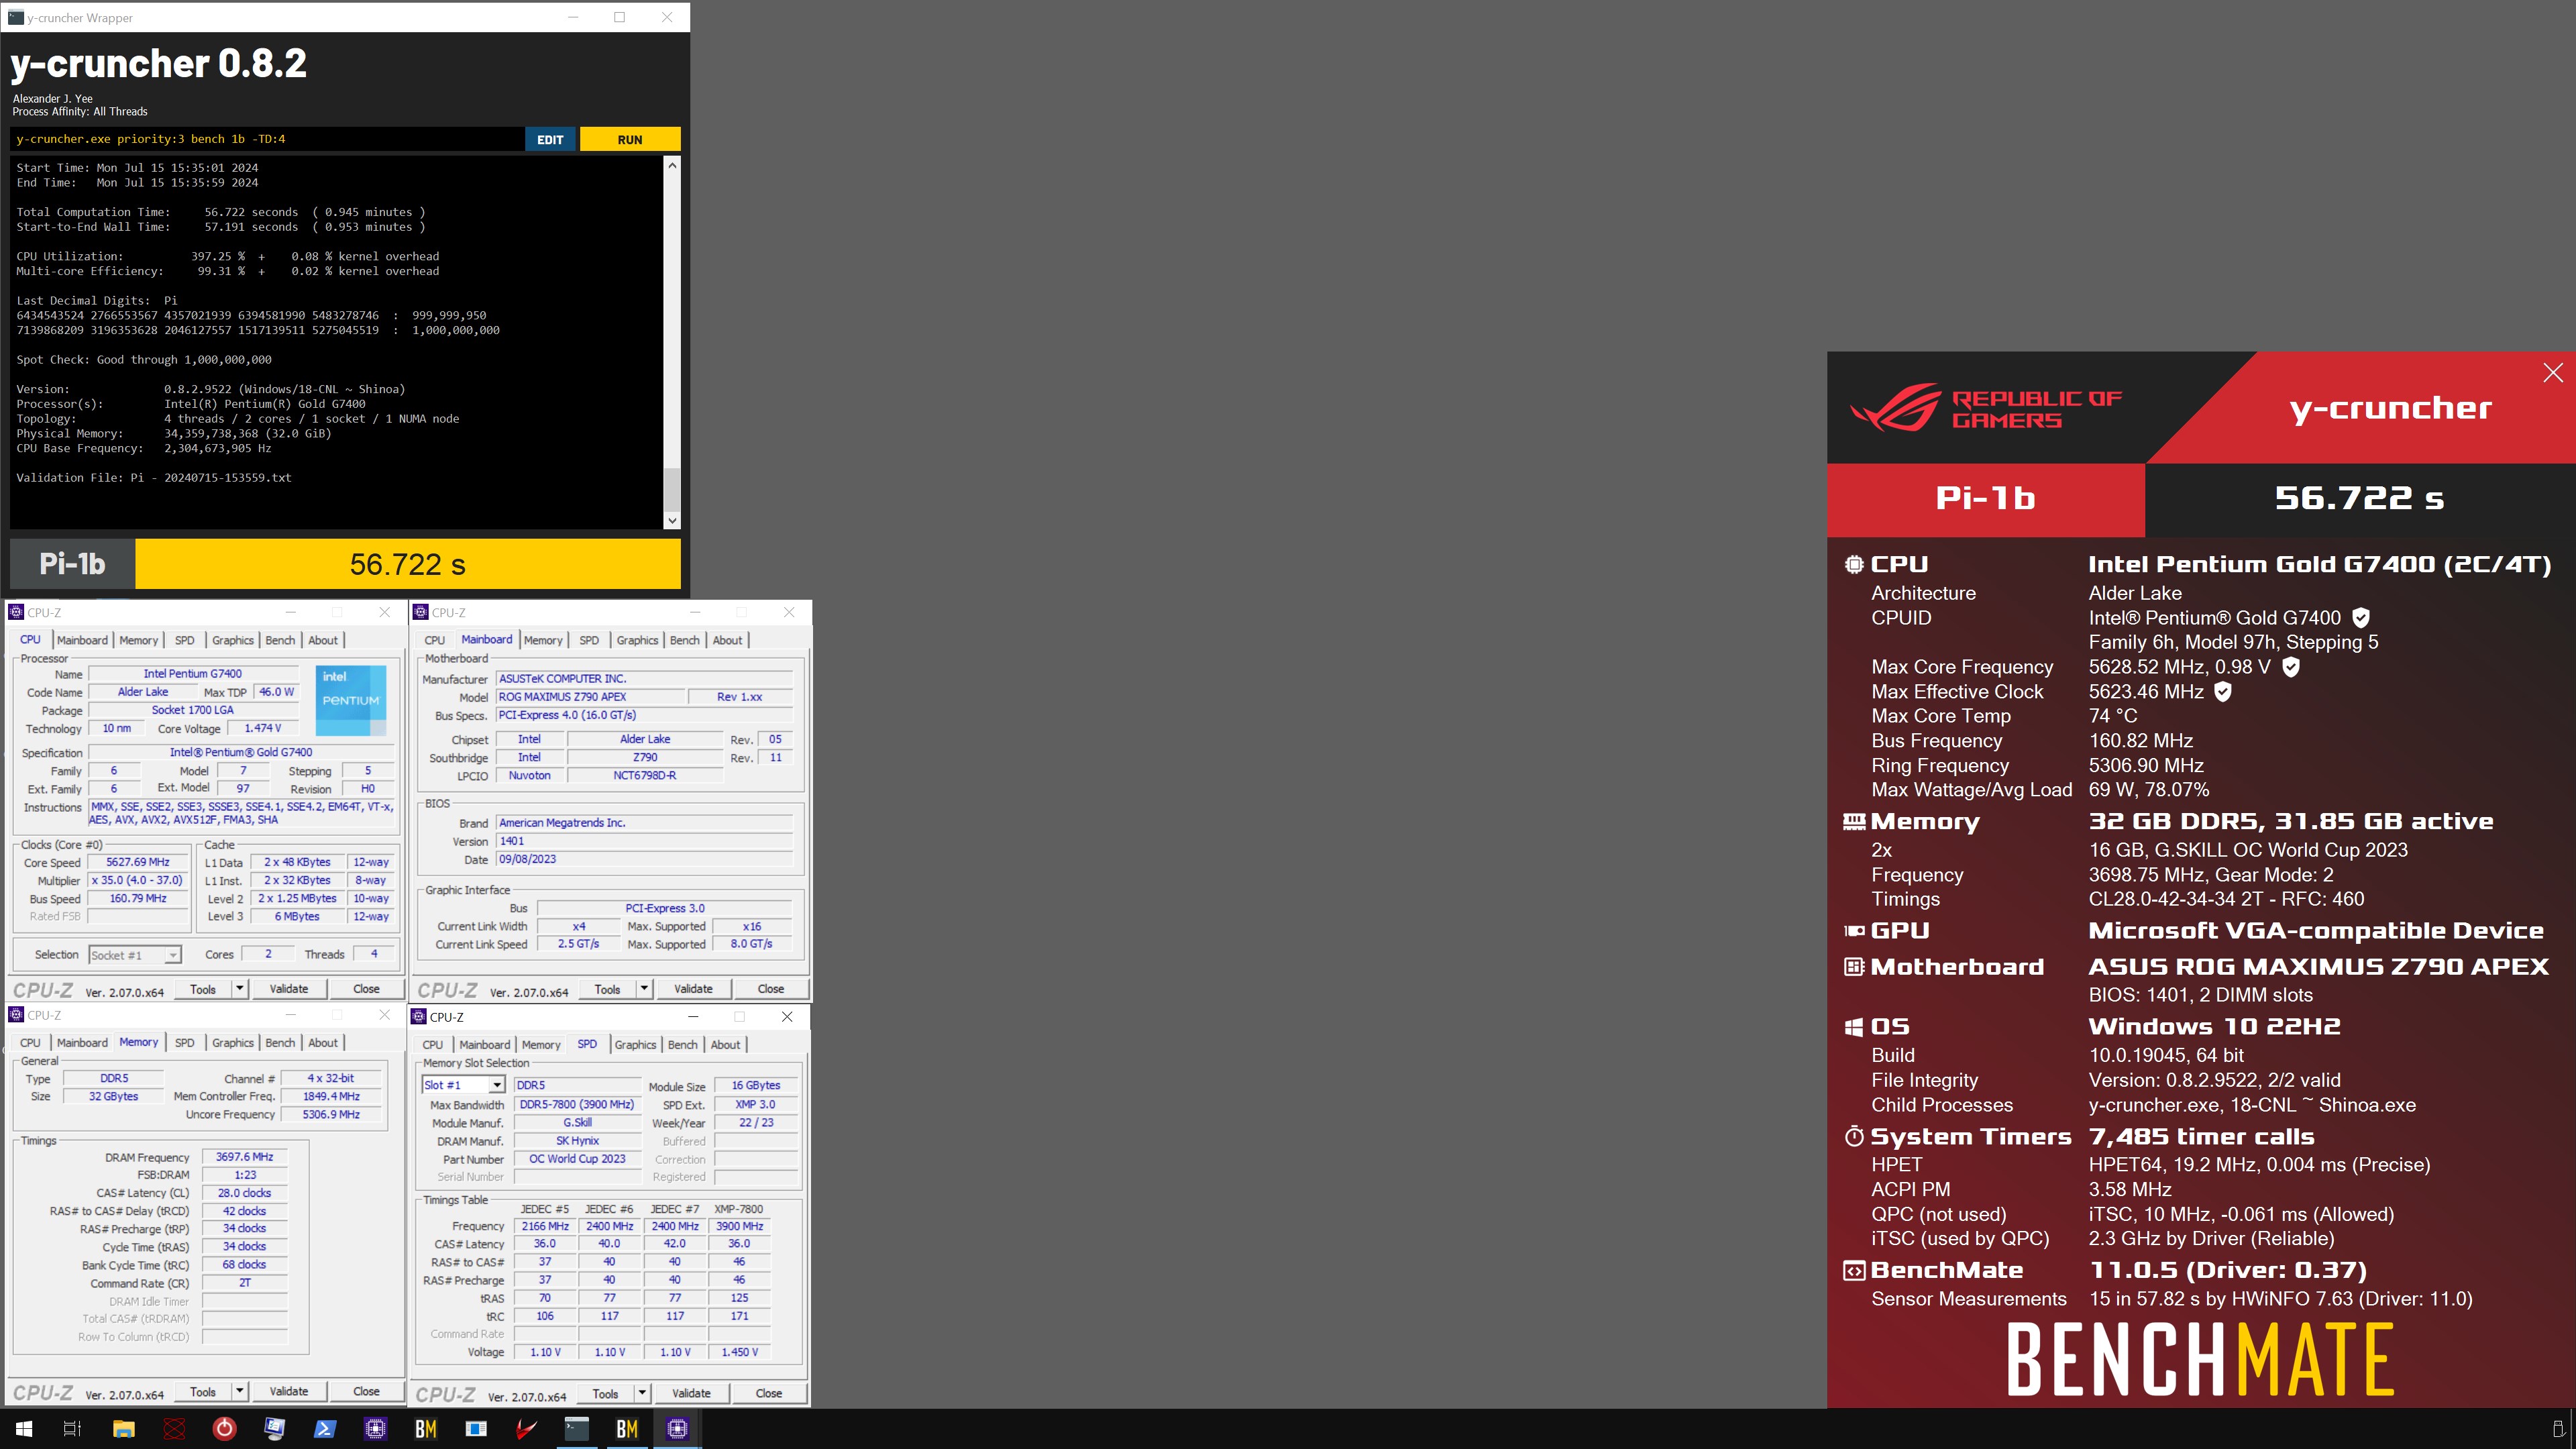Click the EDIT button in y-cruncher Wrapper
2576x1449 pixels.
pos(550,139)
